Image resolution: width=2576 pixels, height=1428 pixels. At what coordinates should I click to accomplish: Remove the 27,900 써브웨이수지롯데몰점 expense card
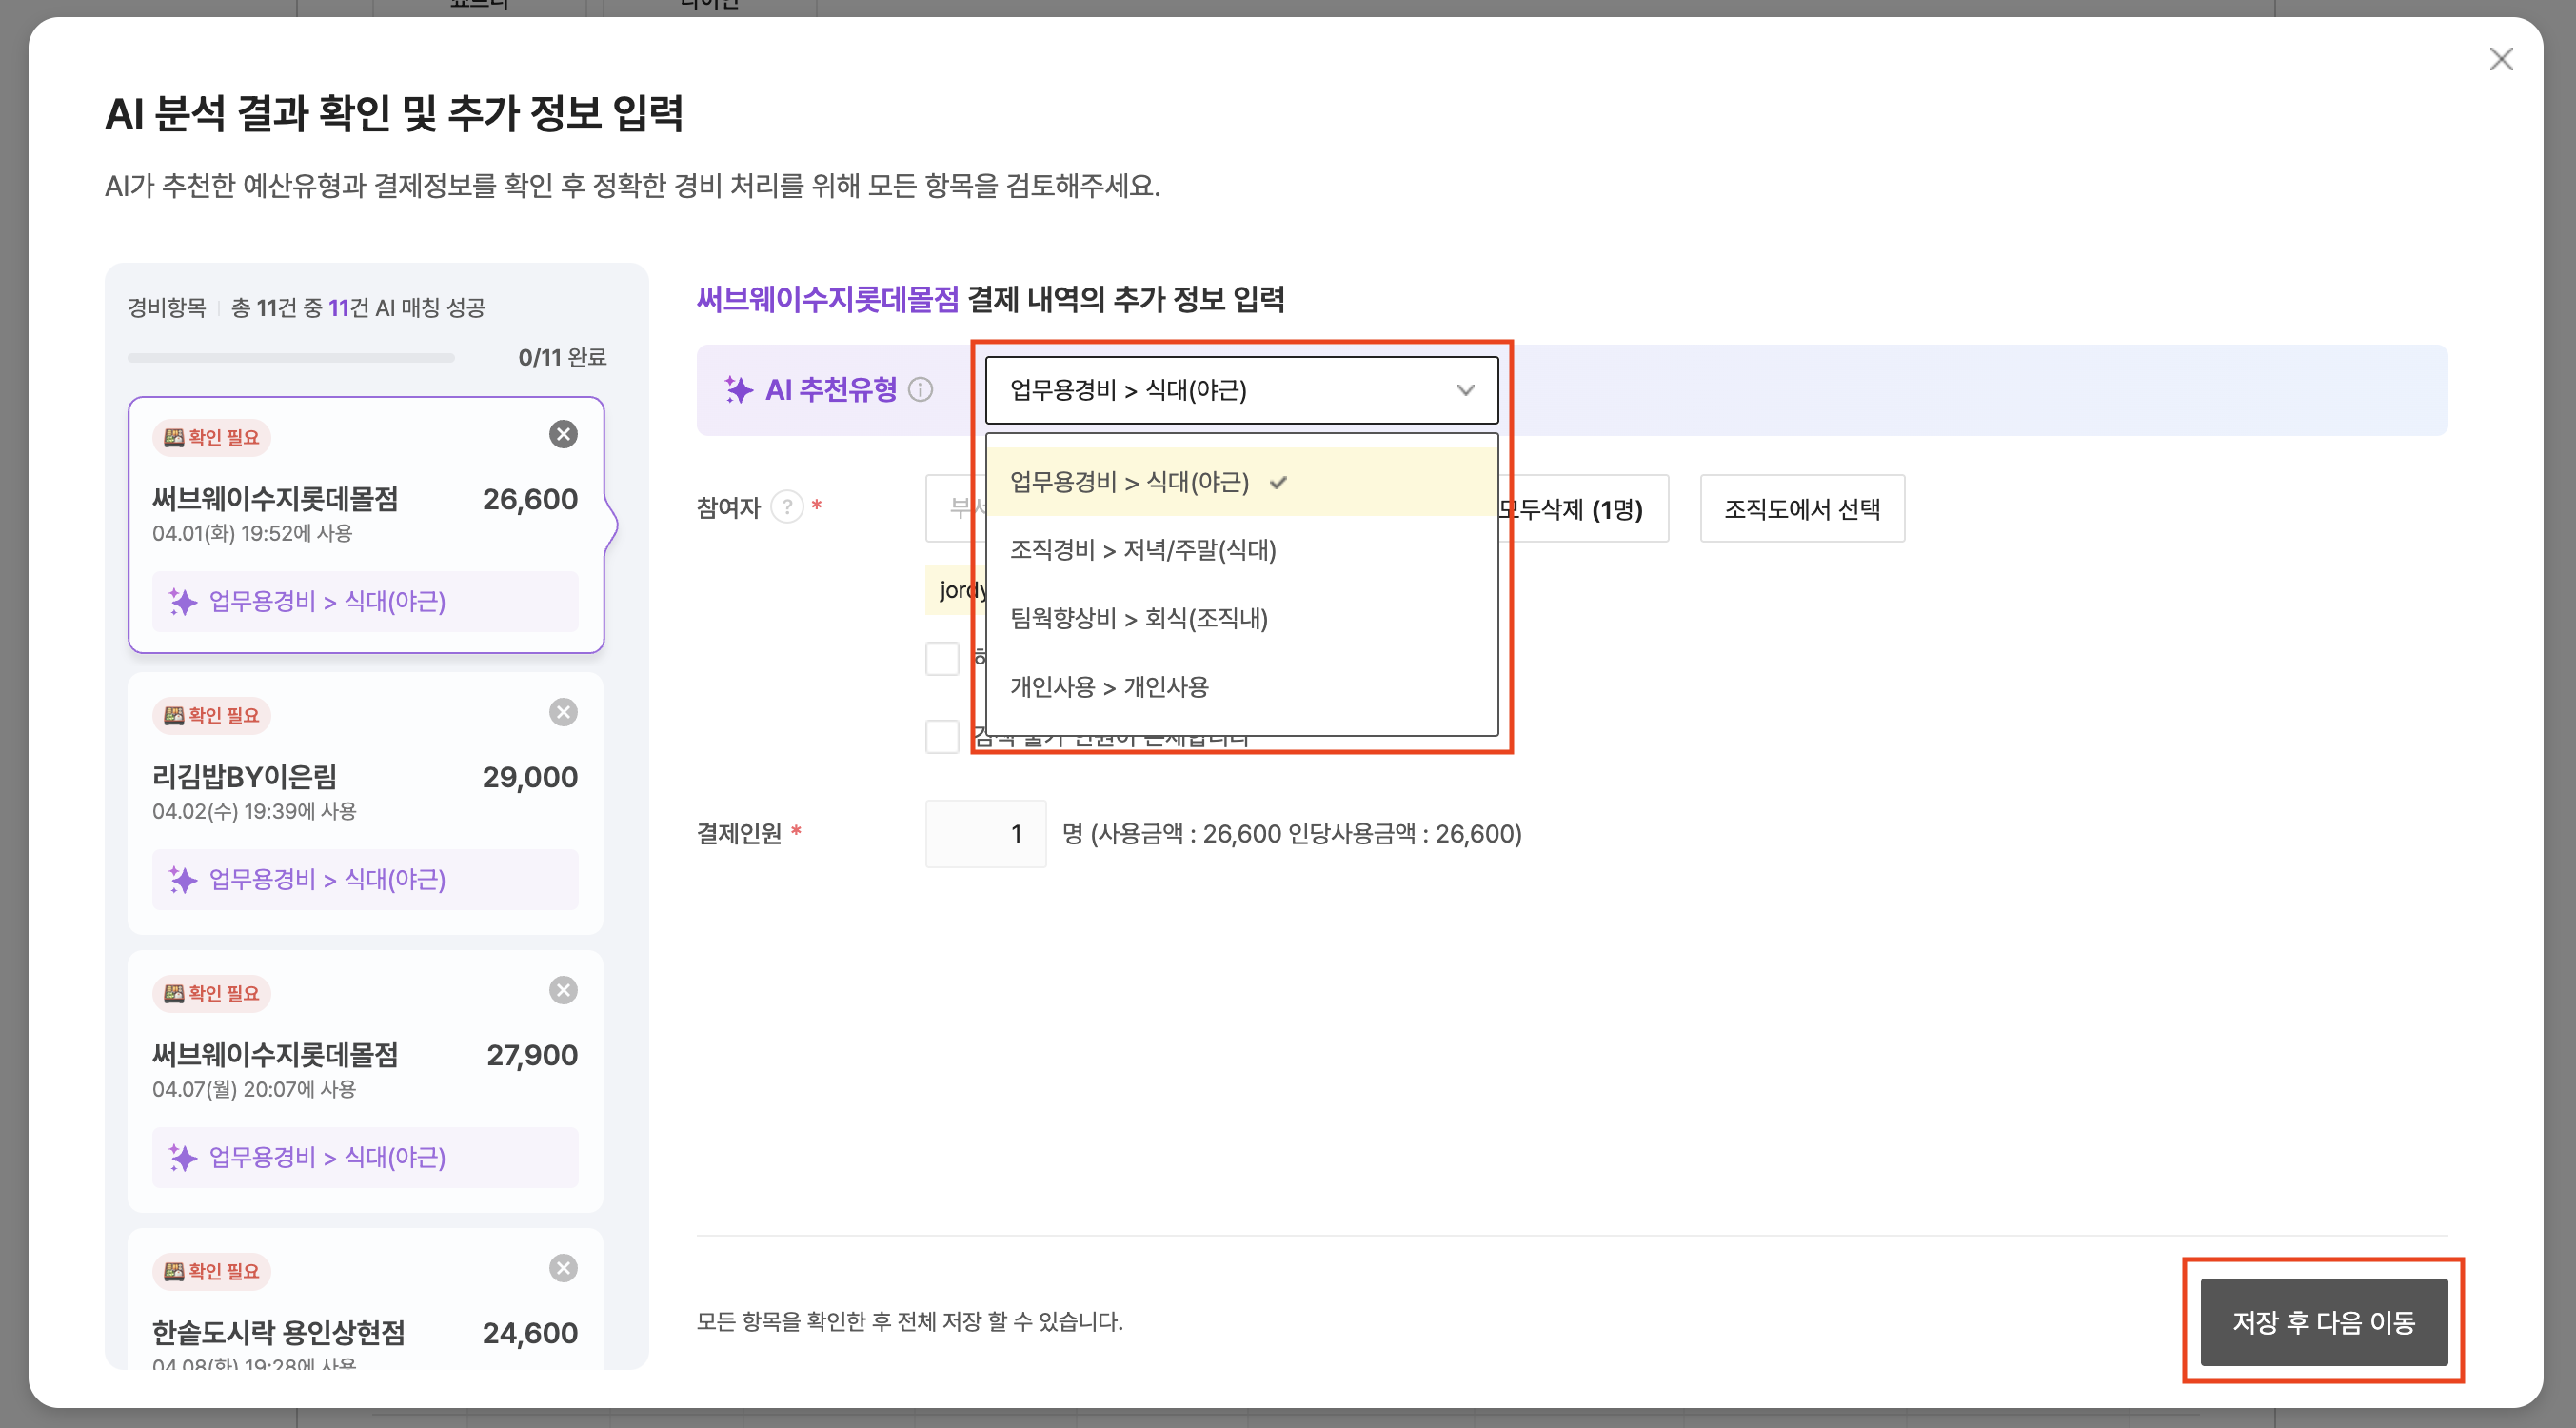[563, 990]
